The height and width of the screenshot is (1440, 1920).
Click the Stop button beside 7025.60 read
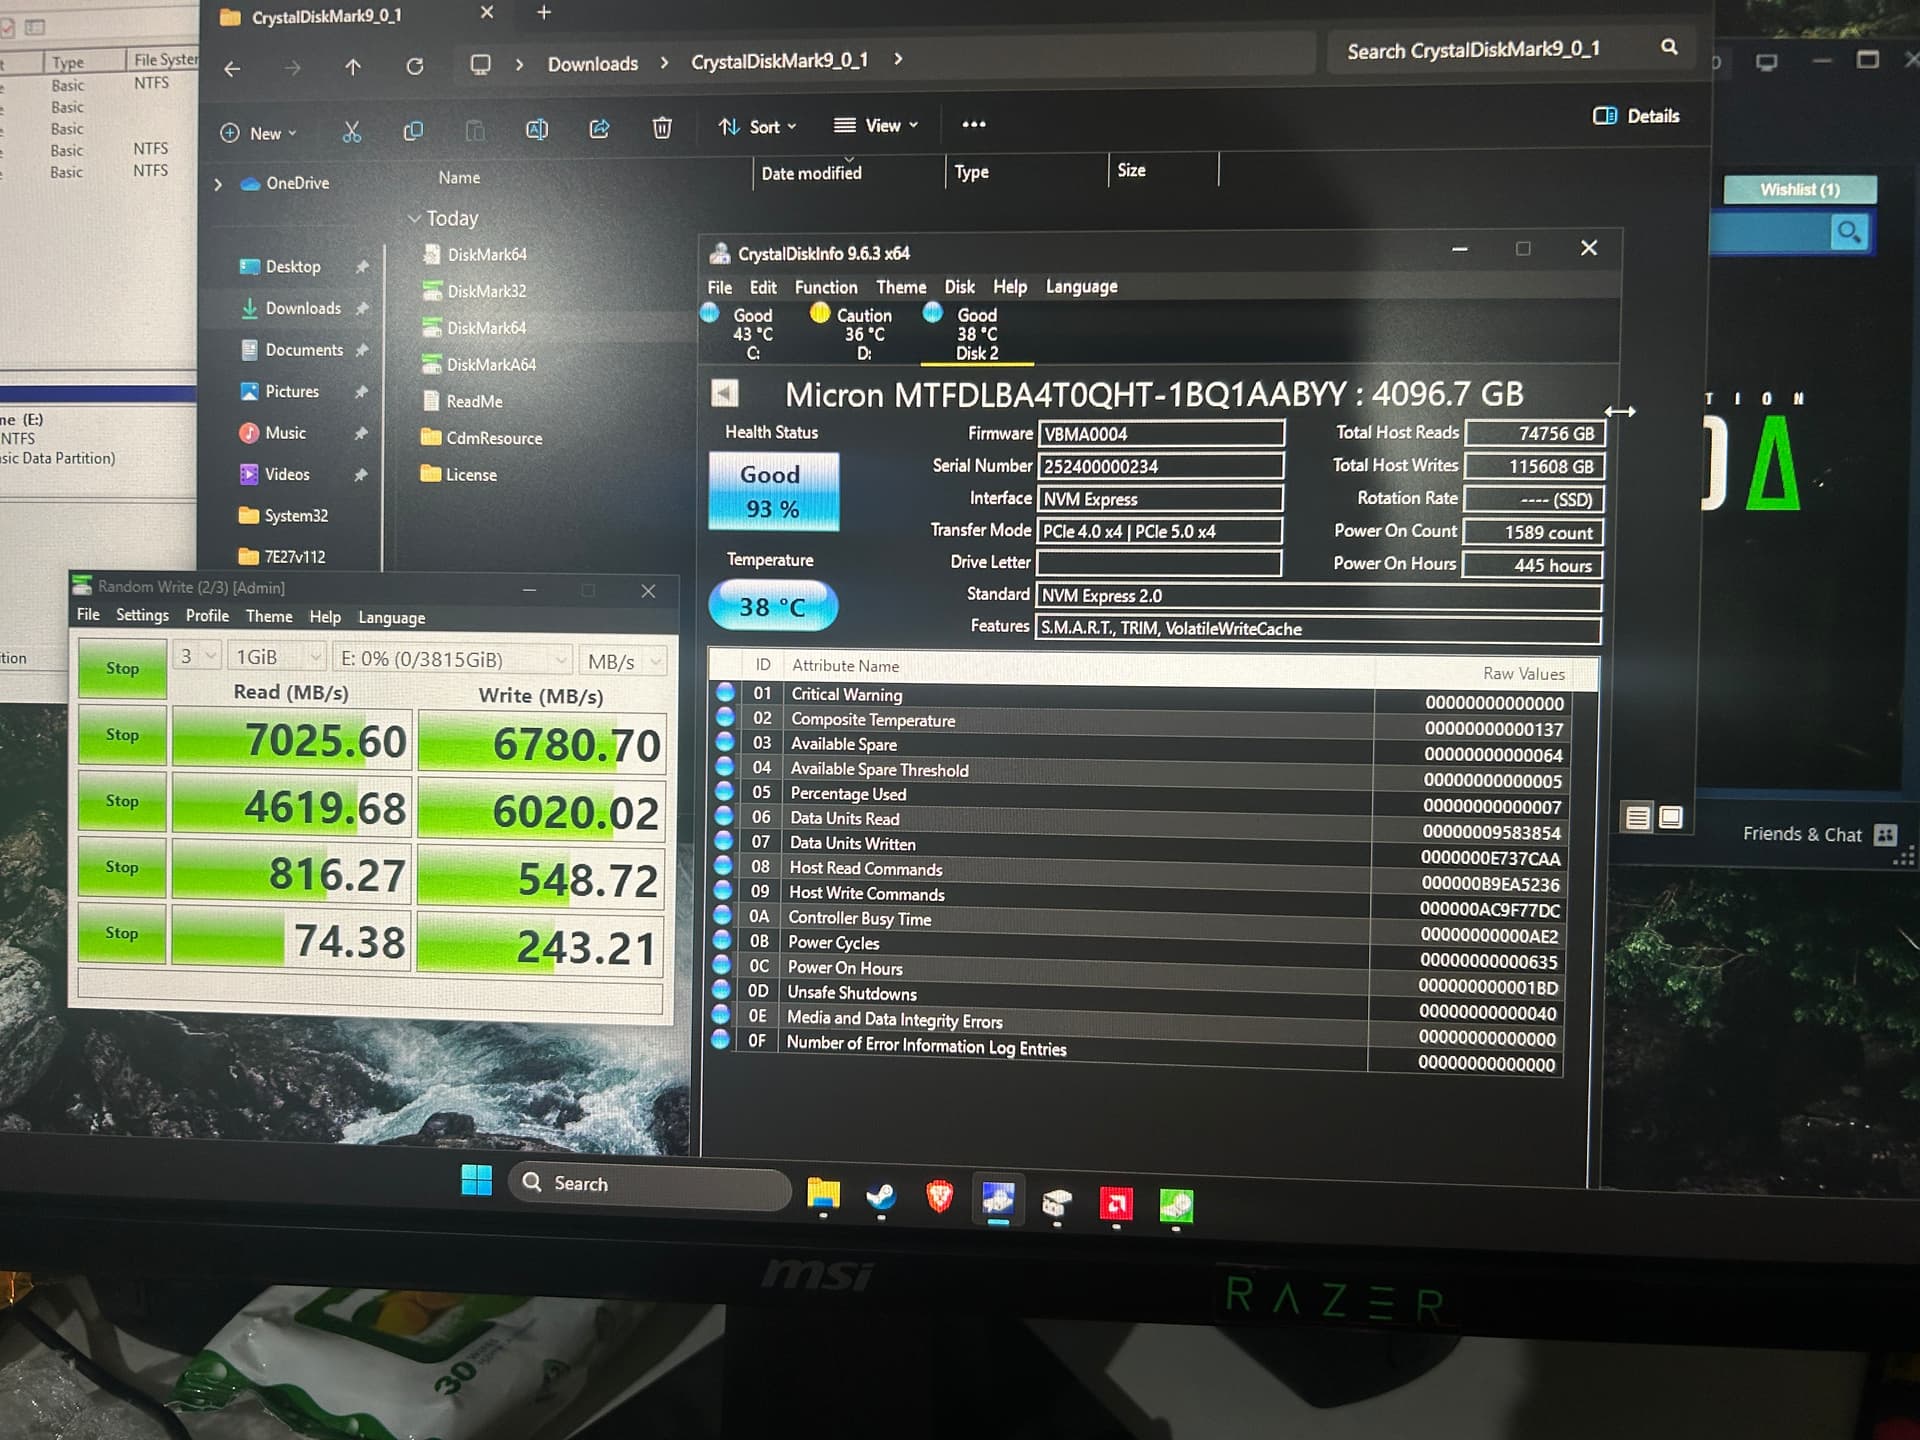[123, 734]
